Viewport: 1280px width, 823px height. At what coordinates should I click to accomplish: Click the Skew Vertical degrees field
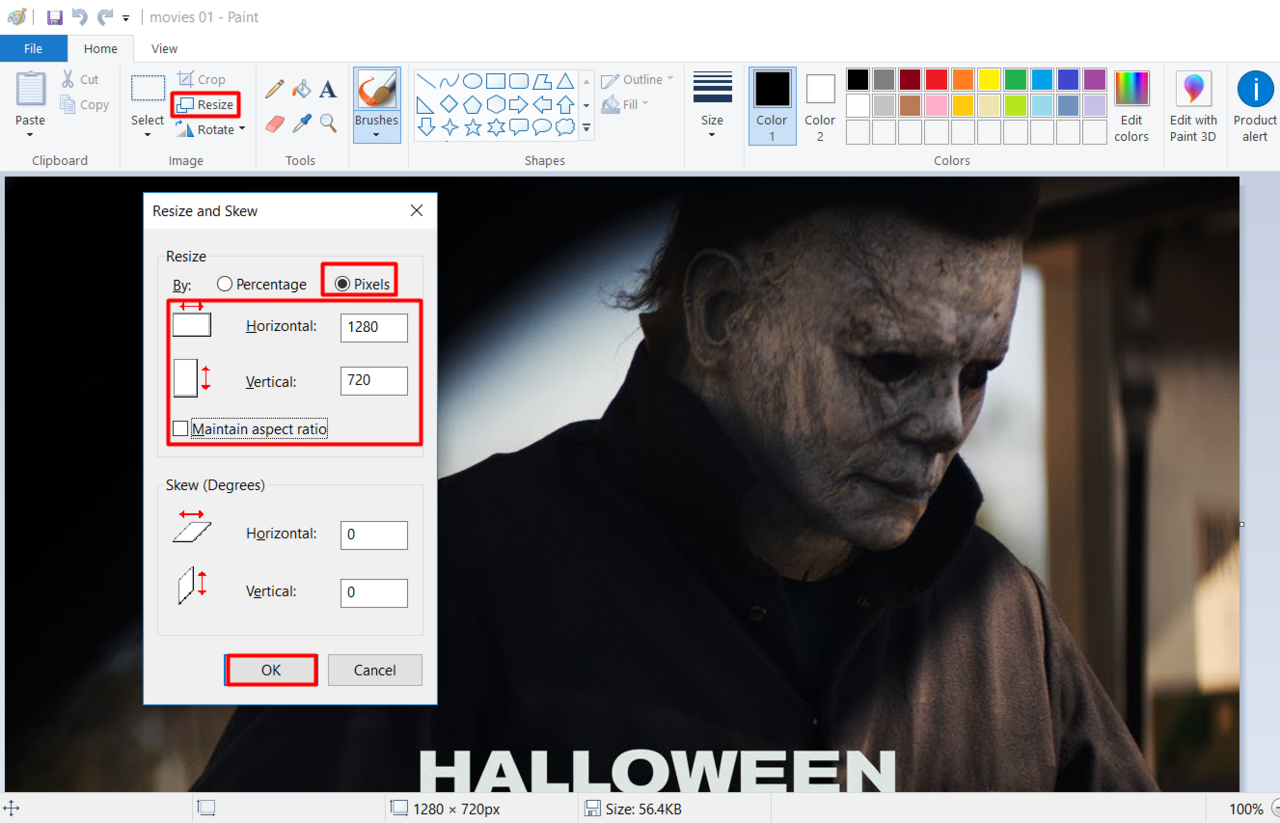tap(374, 592)
